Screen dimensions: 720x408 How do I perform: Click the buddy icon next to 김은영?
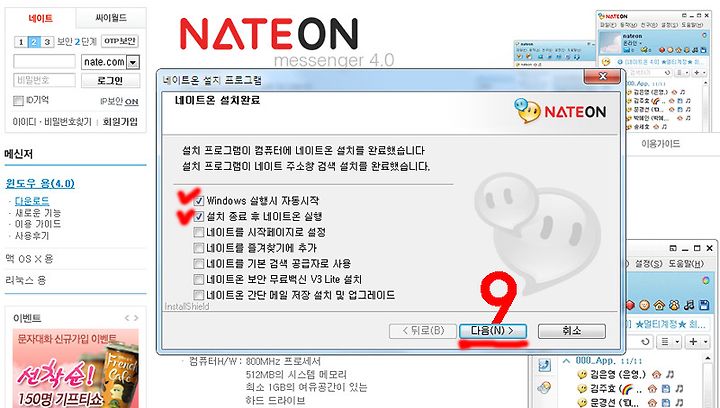(x=582, y=374)
